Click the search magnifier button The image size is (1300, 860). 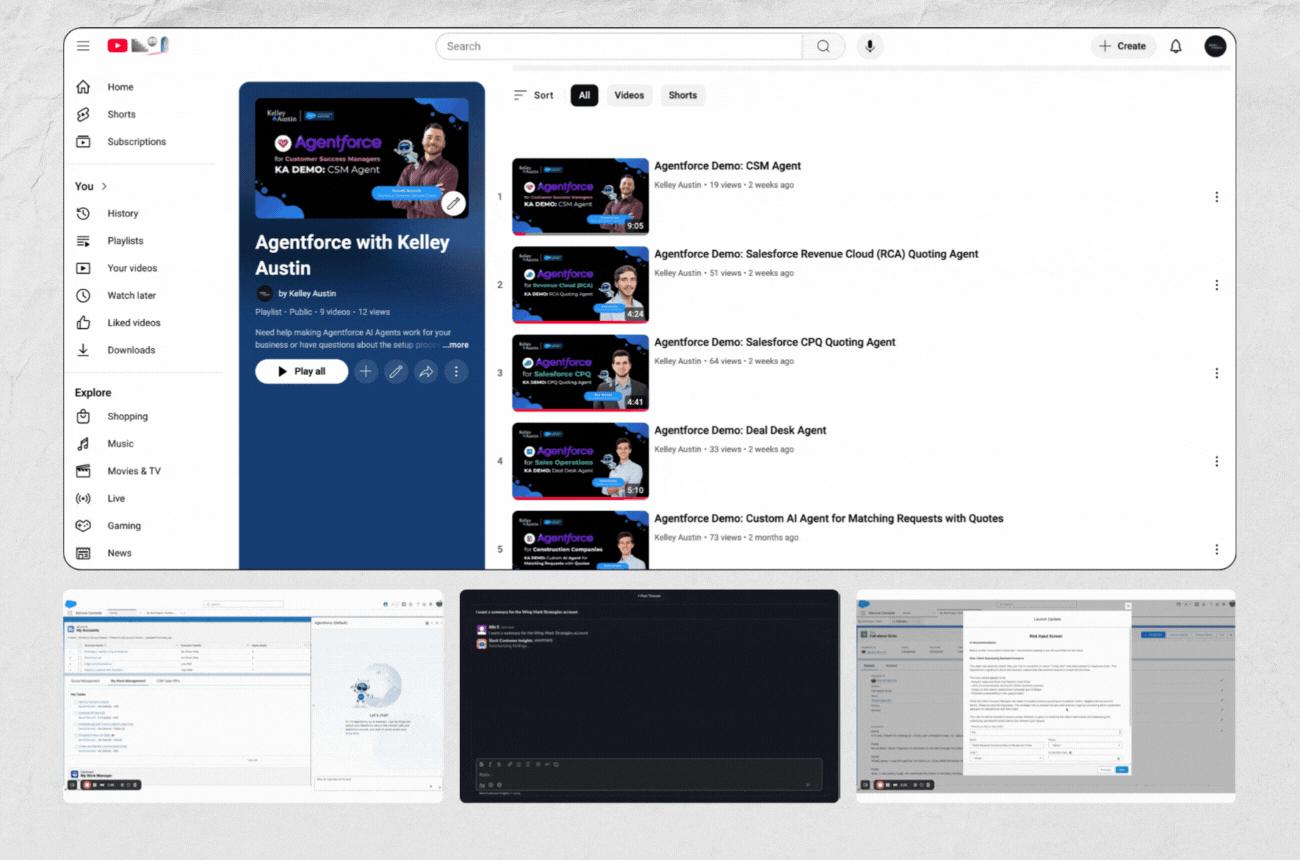[823, 46]
